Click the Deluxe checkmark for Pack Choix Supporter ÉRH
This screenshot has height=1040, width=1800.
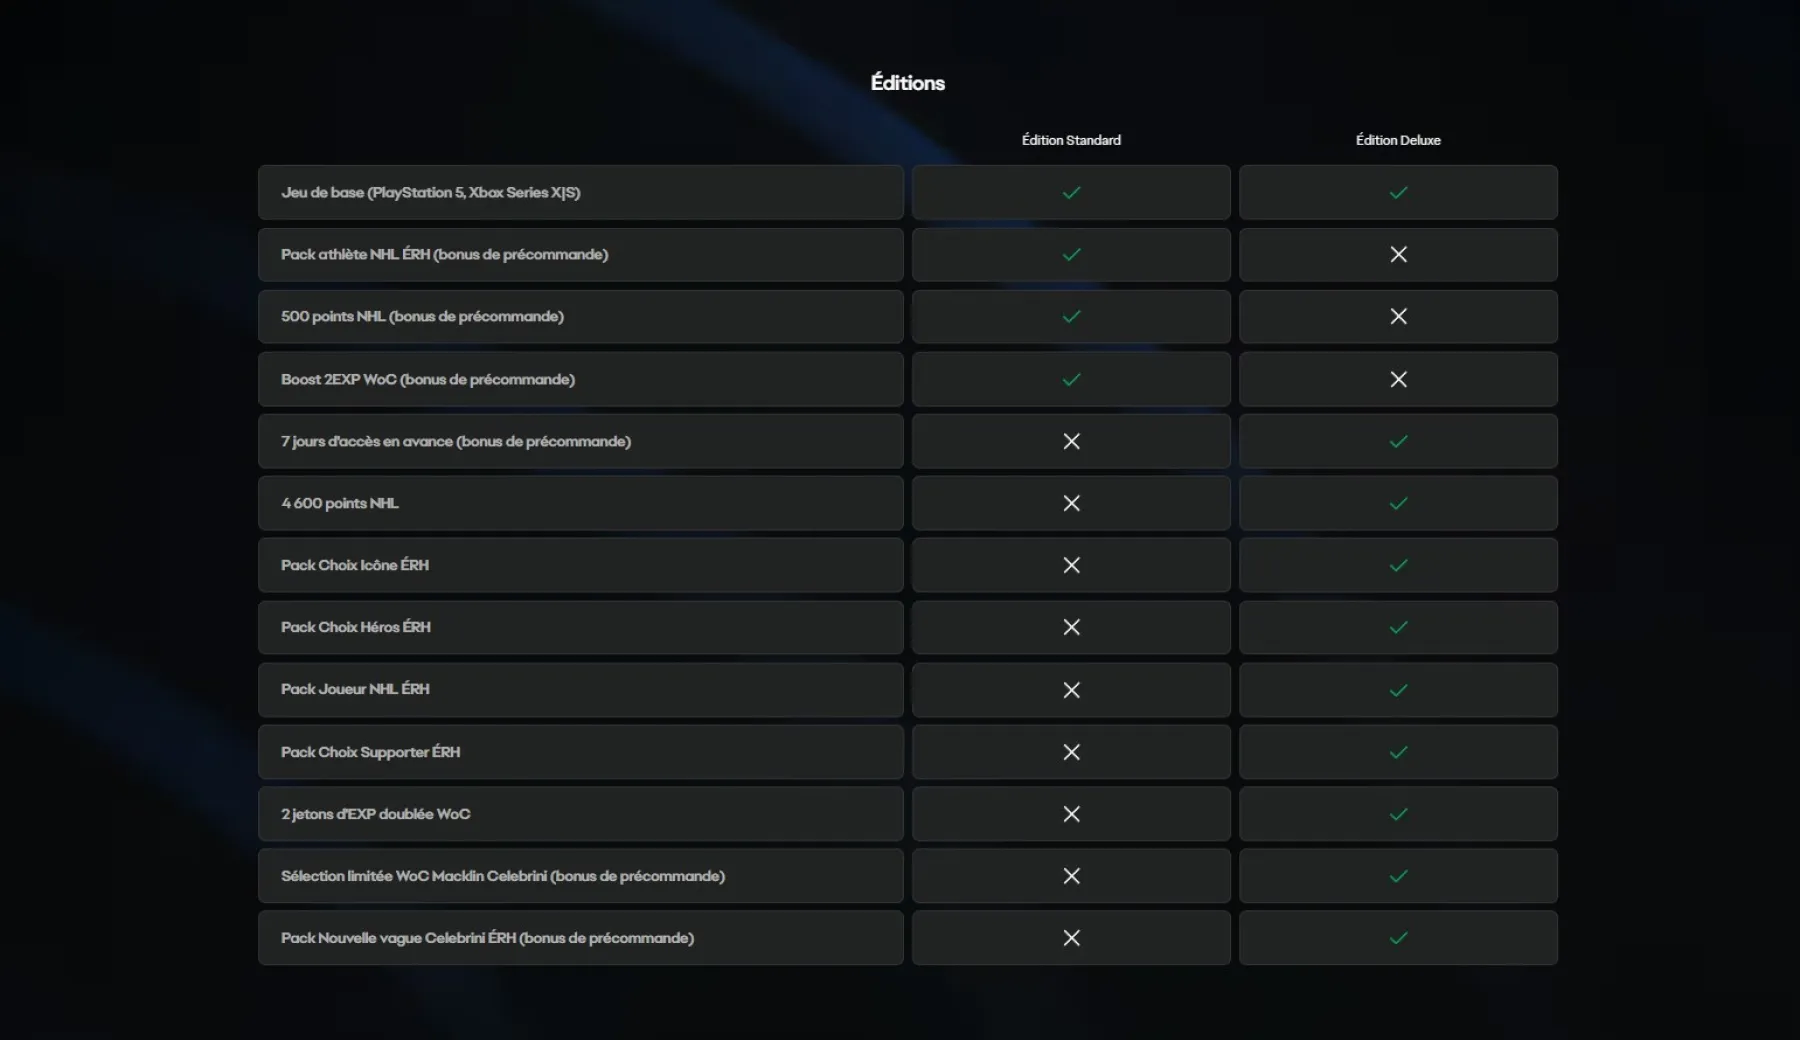click(x=1398, y=752)
